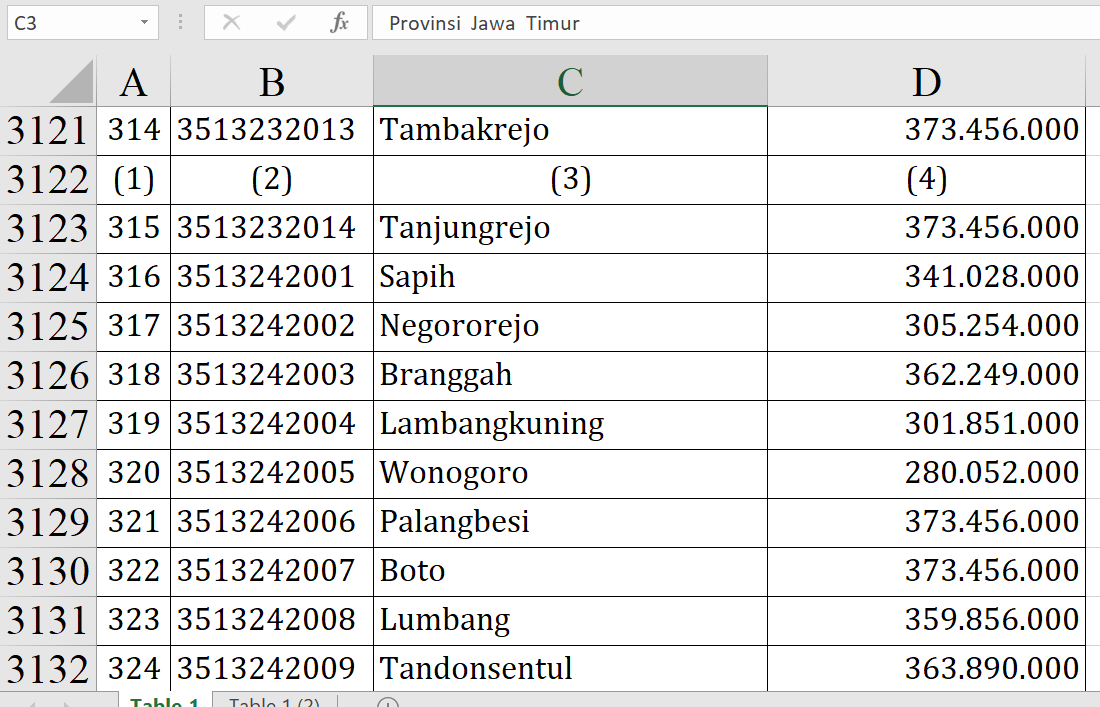Select the cell containing Tandonsentul
The width and height of the screenshot is (1100, 707).
click(x=570, y=668)
